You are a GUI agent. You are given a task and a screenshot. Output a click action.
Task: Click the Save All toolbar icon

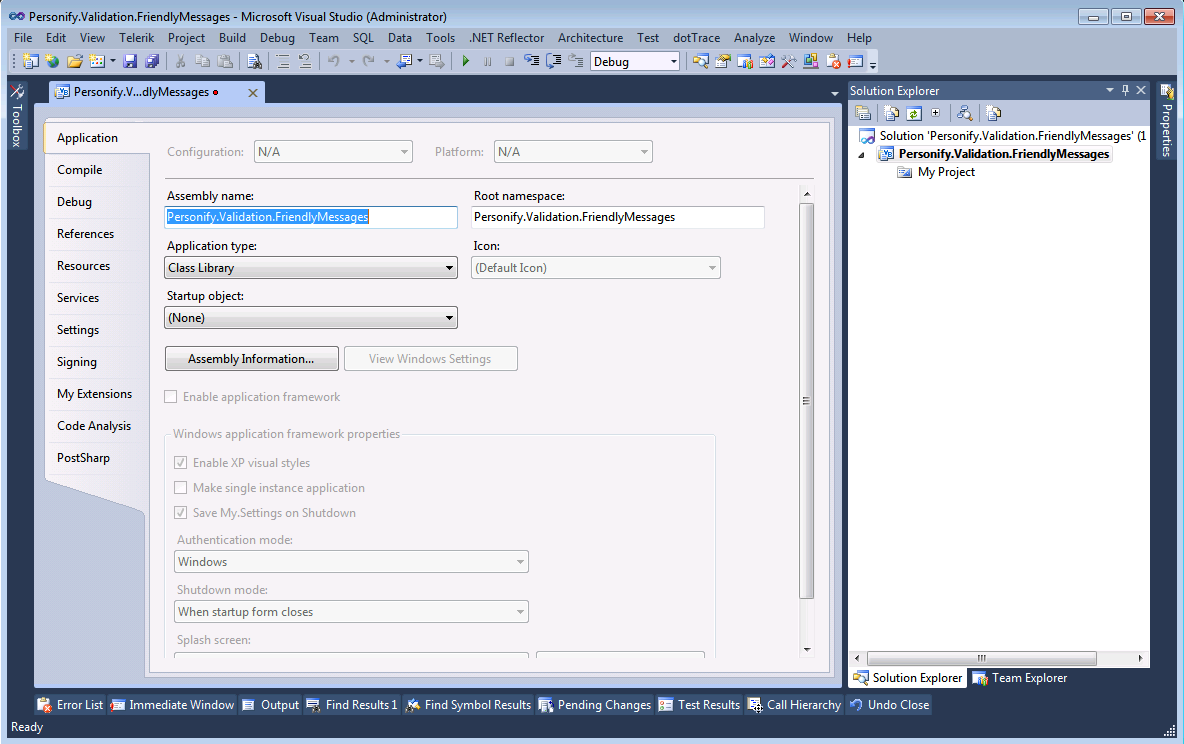(x=152, y=61)
